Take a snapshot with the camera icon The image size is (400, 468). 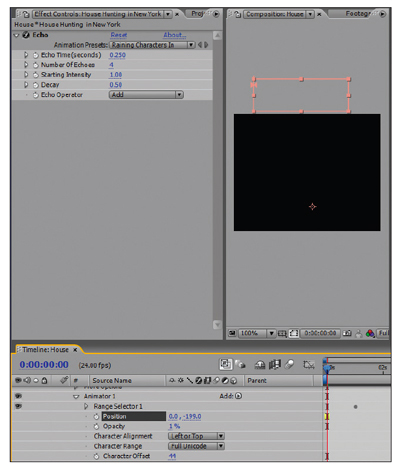point(347,333)
